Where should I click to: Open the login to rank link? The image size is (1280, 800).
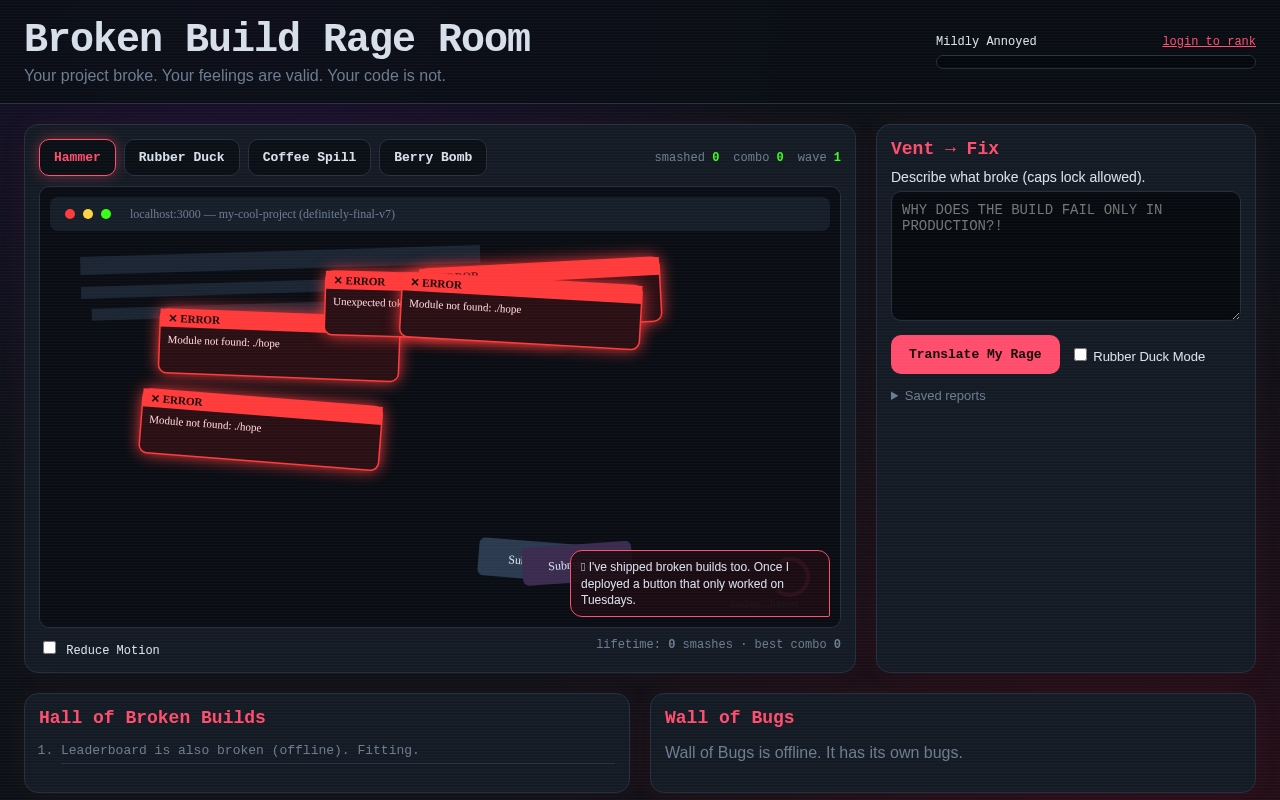(x=1208, y=42)
